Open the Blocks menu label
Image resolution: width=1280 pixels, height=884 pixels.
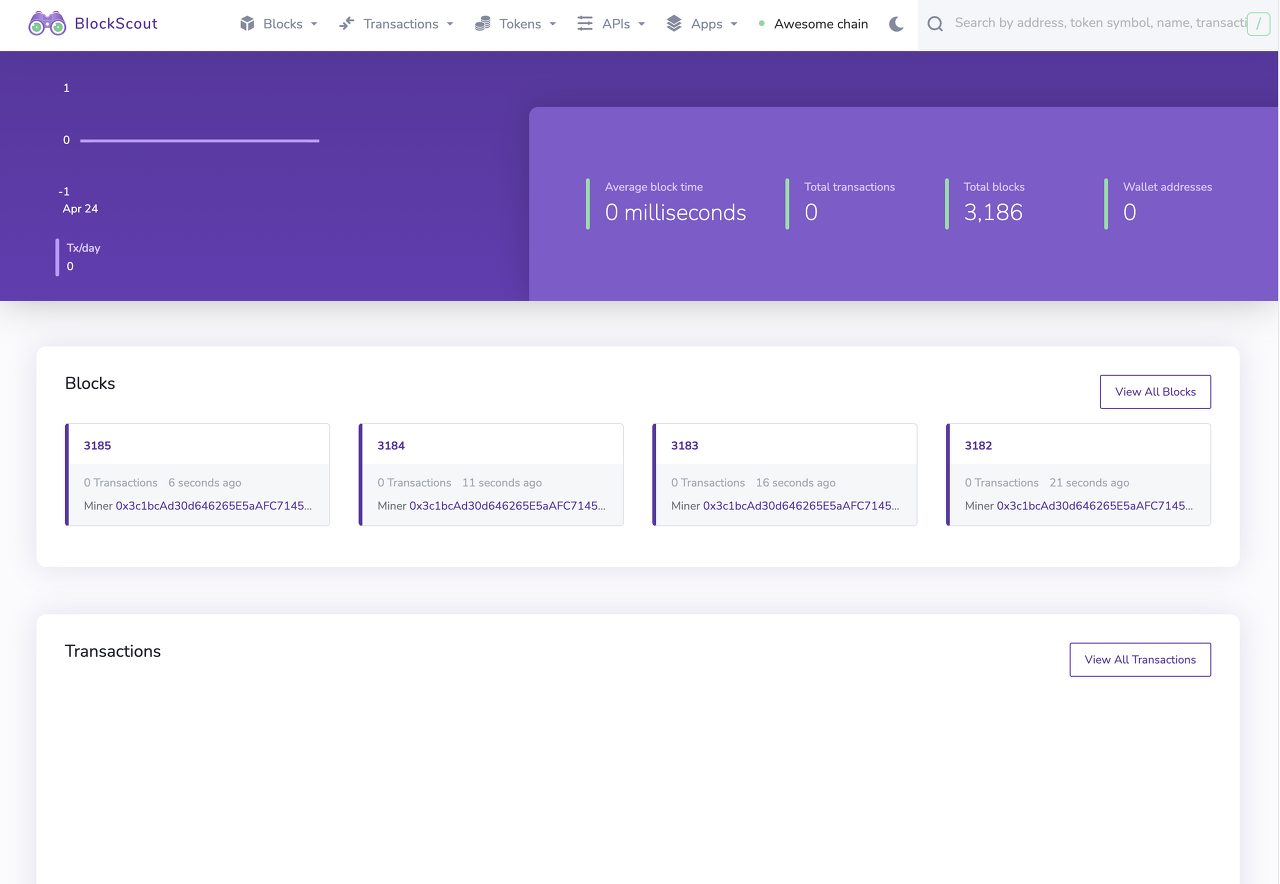tap(283, 24)
